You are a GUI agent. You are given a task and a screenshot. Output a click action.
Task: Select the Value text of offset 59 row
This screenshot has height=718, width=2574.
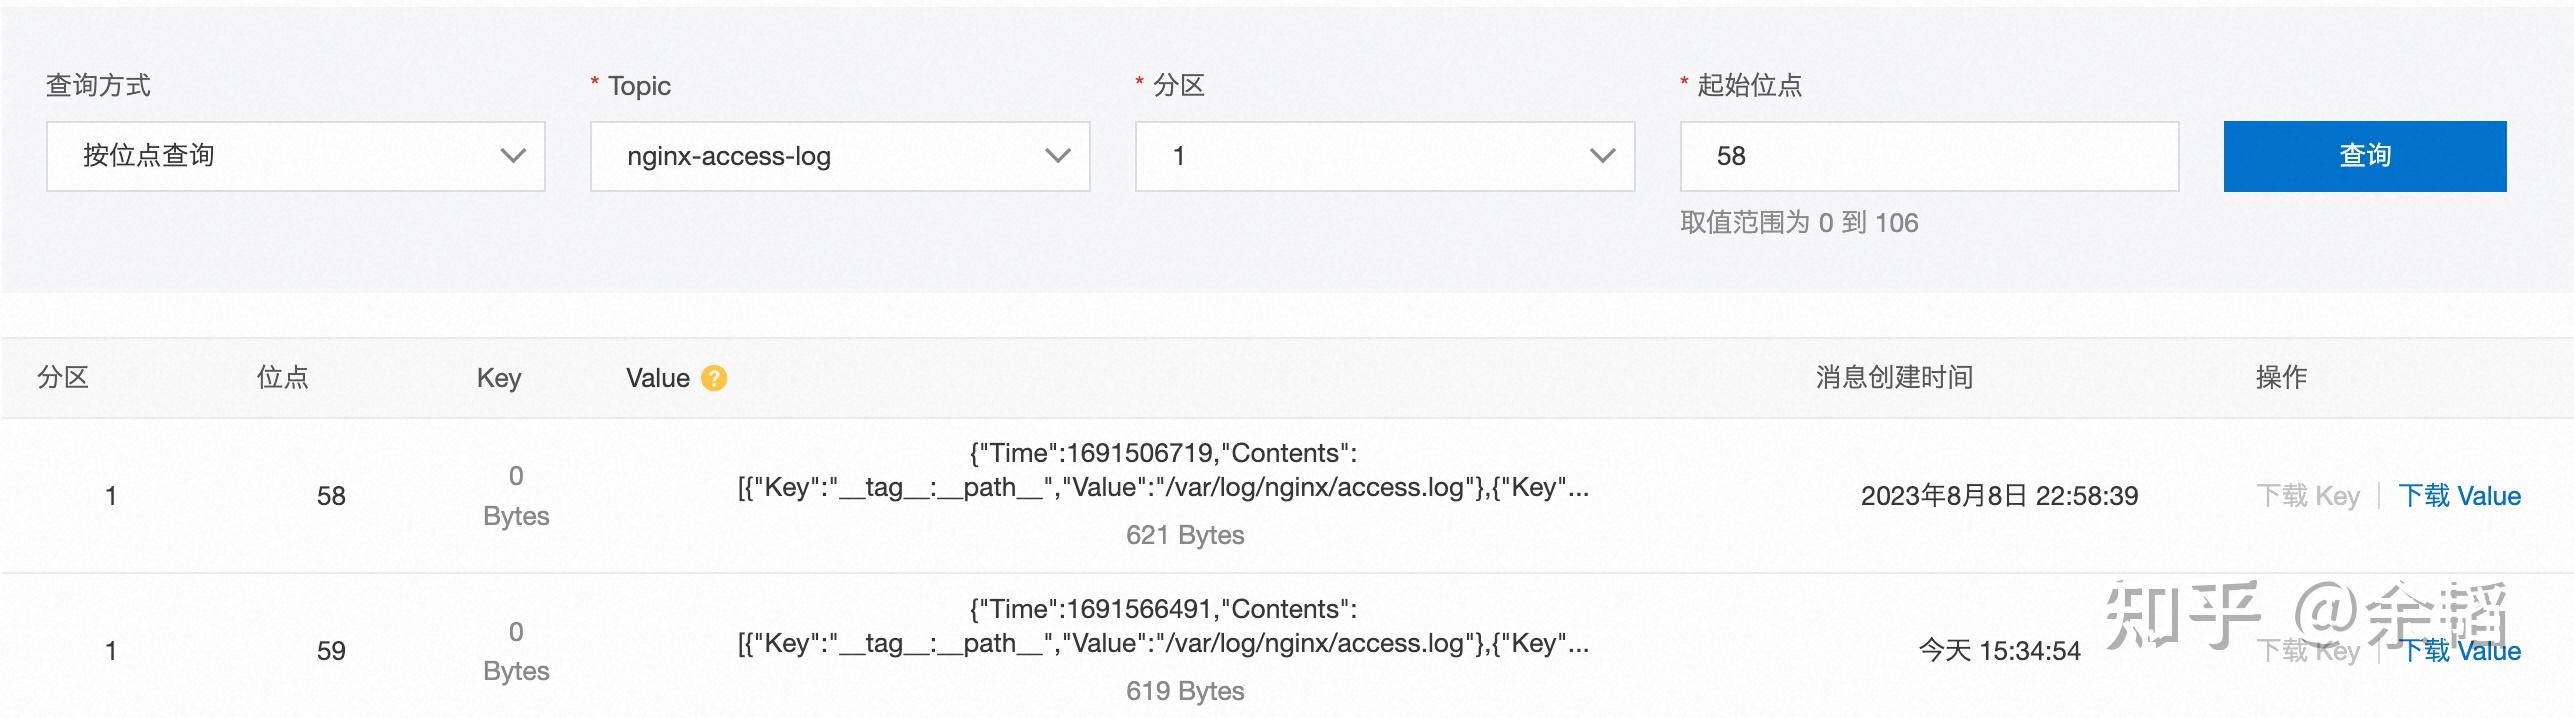pyautogui.click(x=1163, y=626)
